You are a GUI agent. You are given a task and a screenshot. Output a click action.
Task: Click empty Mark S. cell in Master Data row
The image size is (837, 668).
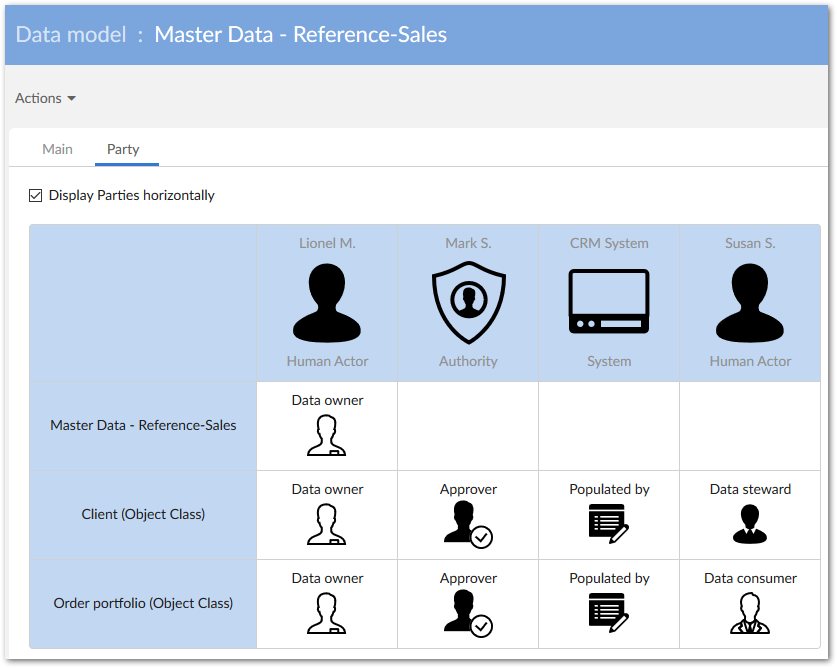pyautogui.click(x=468, y=425)
